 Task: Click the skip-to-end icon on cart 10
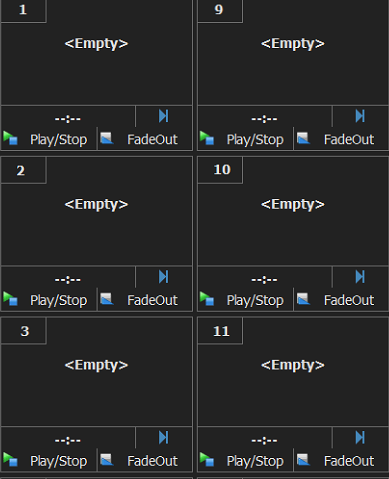point(360,277)
